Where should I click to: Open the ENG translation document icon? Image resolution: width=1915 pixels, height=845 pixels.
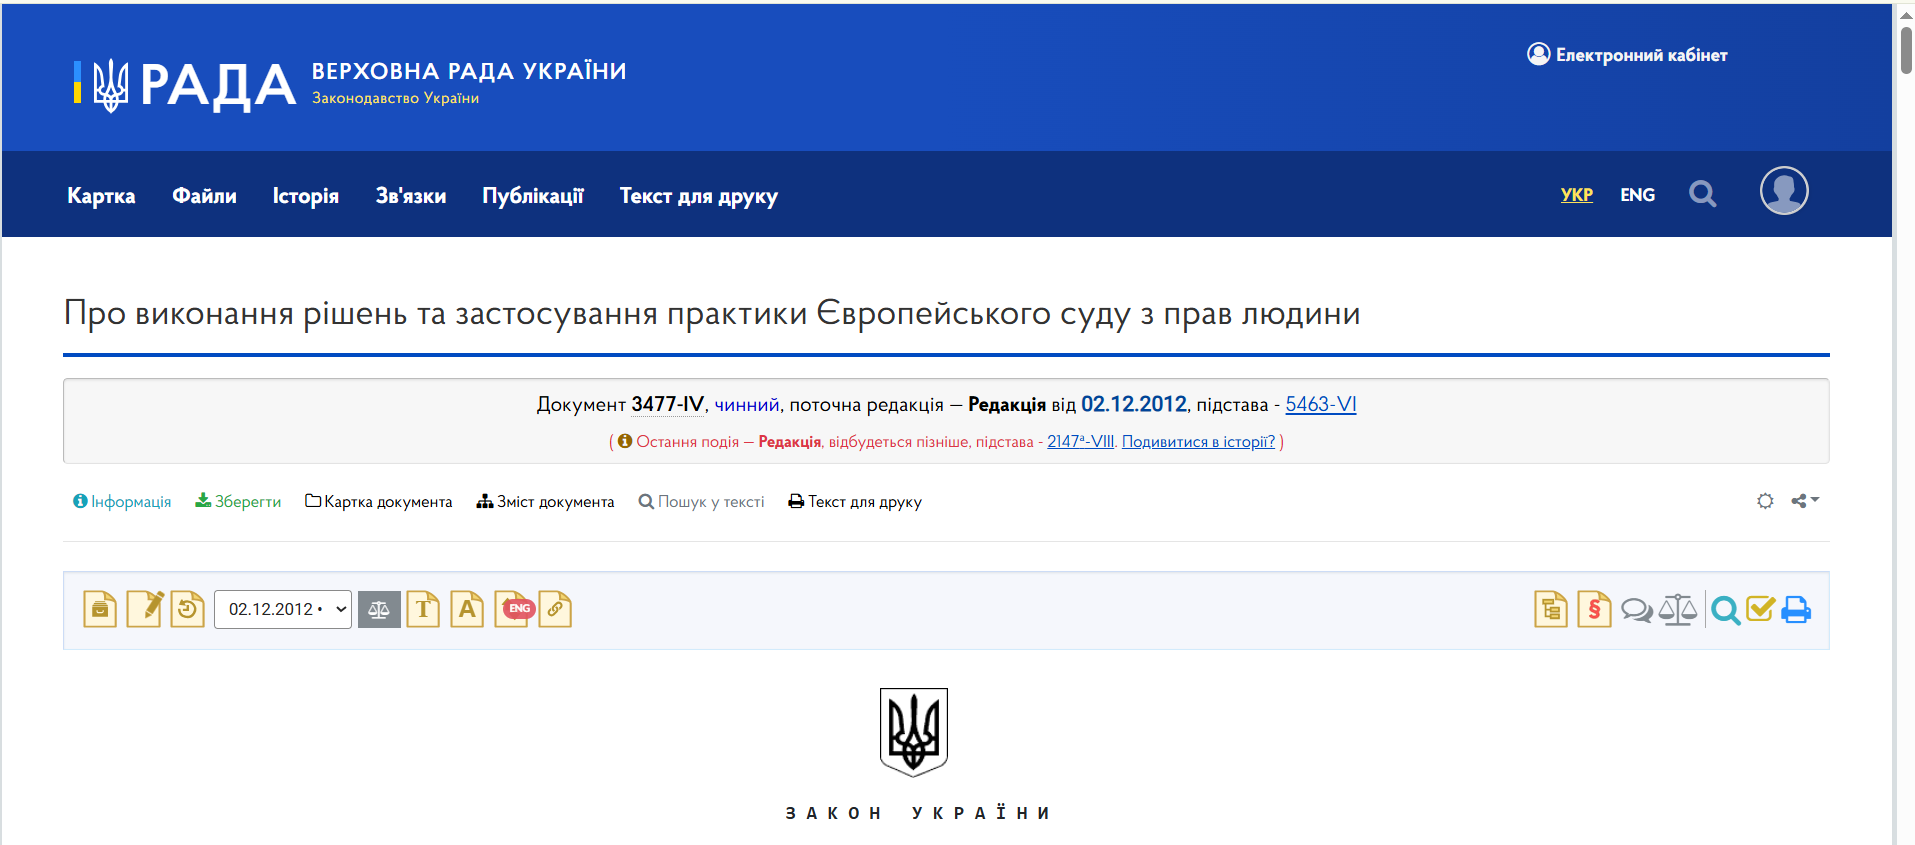click(x=514, y=609)
